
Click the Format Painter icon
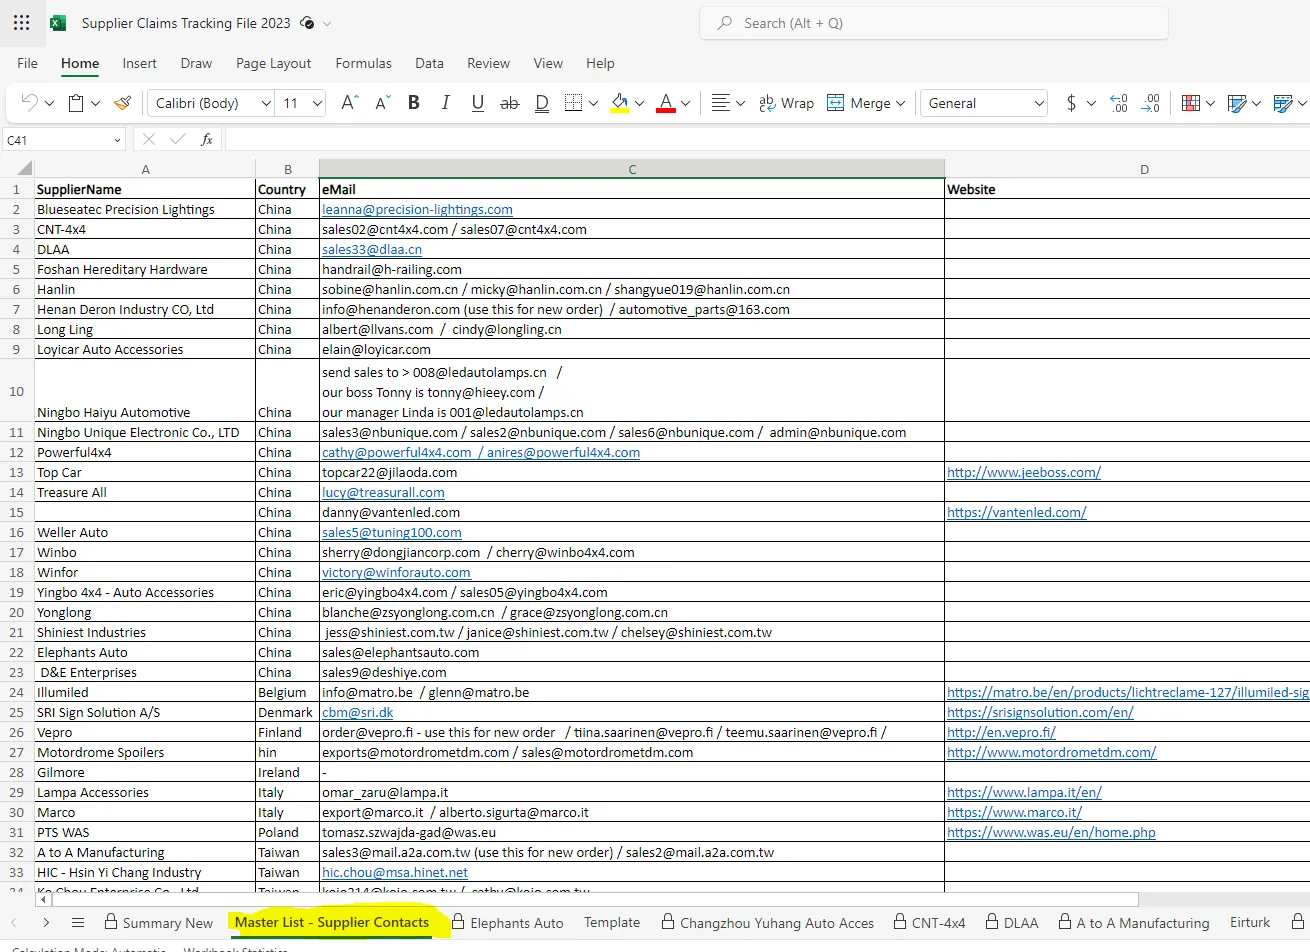[x=123, y=103]
